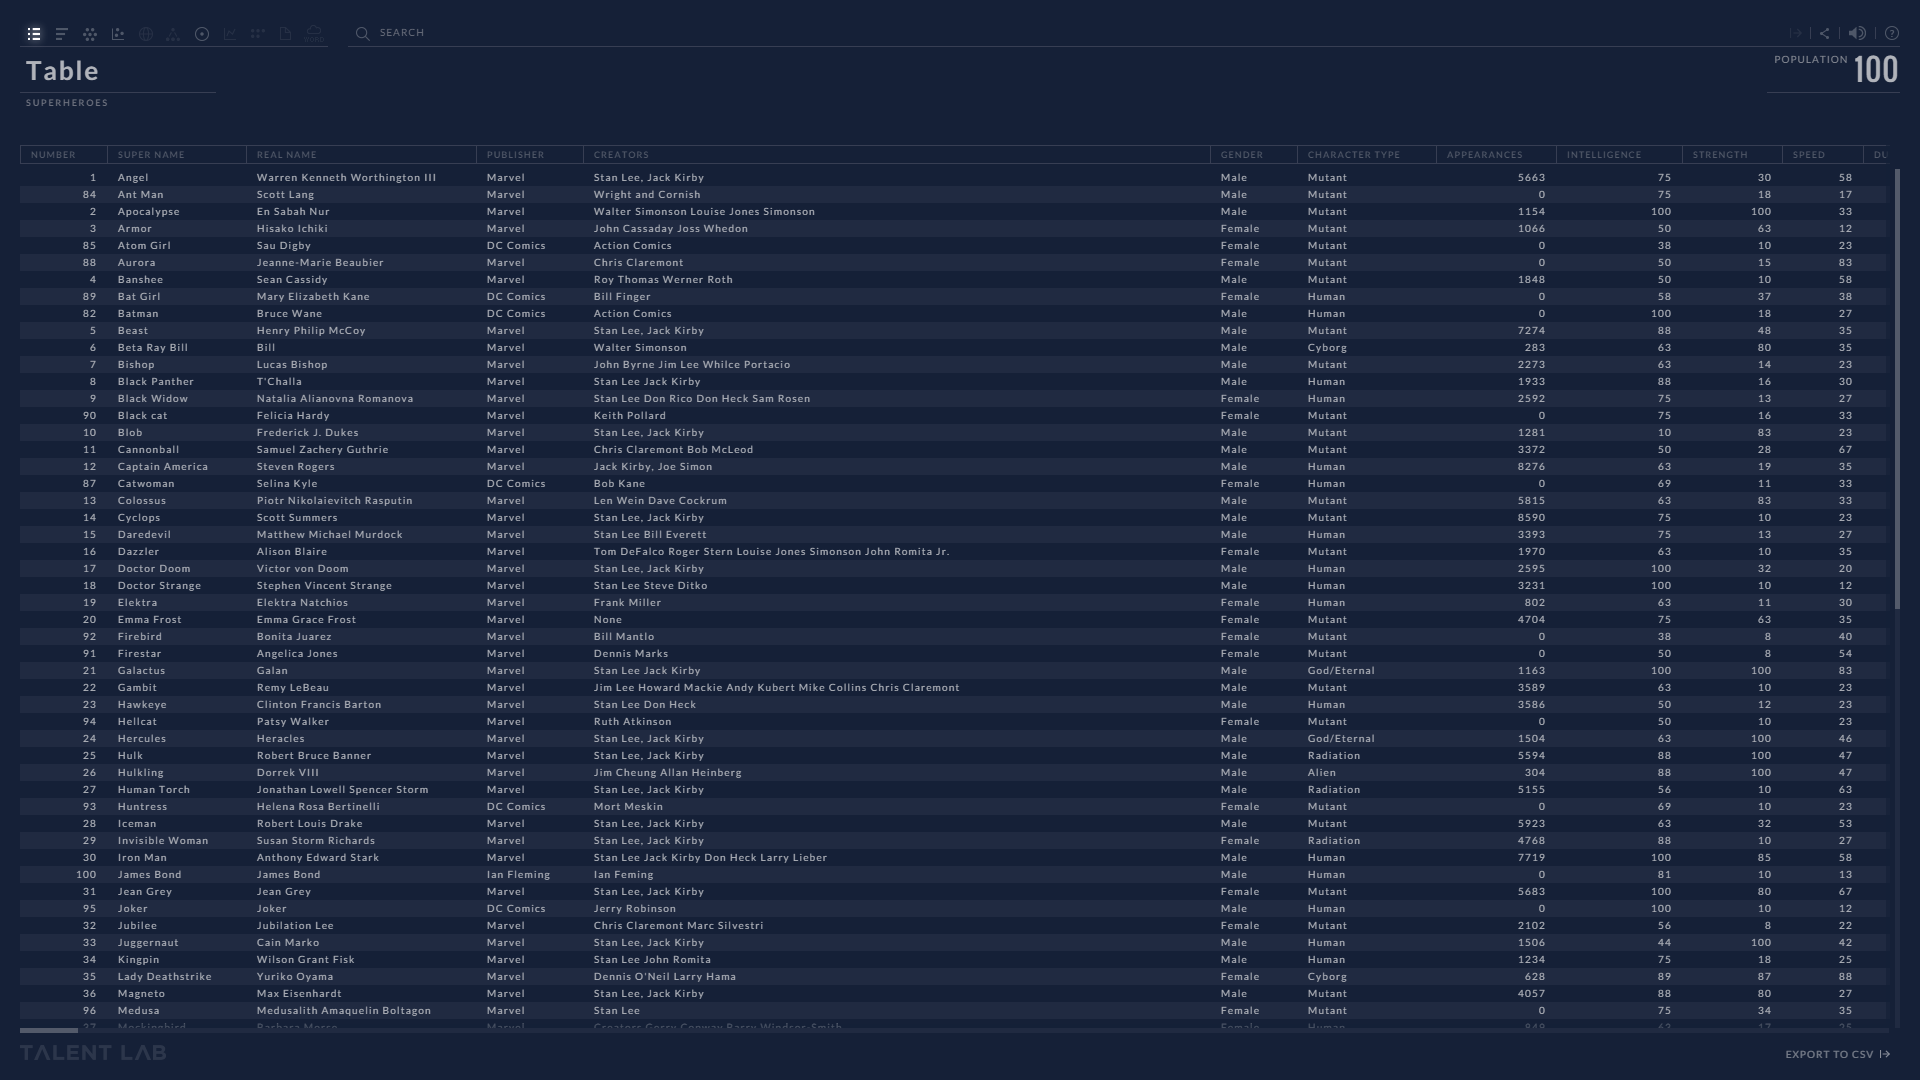Viewport: 1920px width, 1080px height.
Task: Click 'Bruce Wane' real name
Action: [289, 314]
